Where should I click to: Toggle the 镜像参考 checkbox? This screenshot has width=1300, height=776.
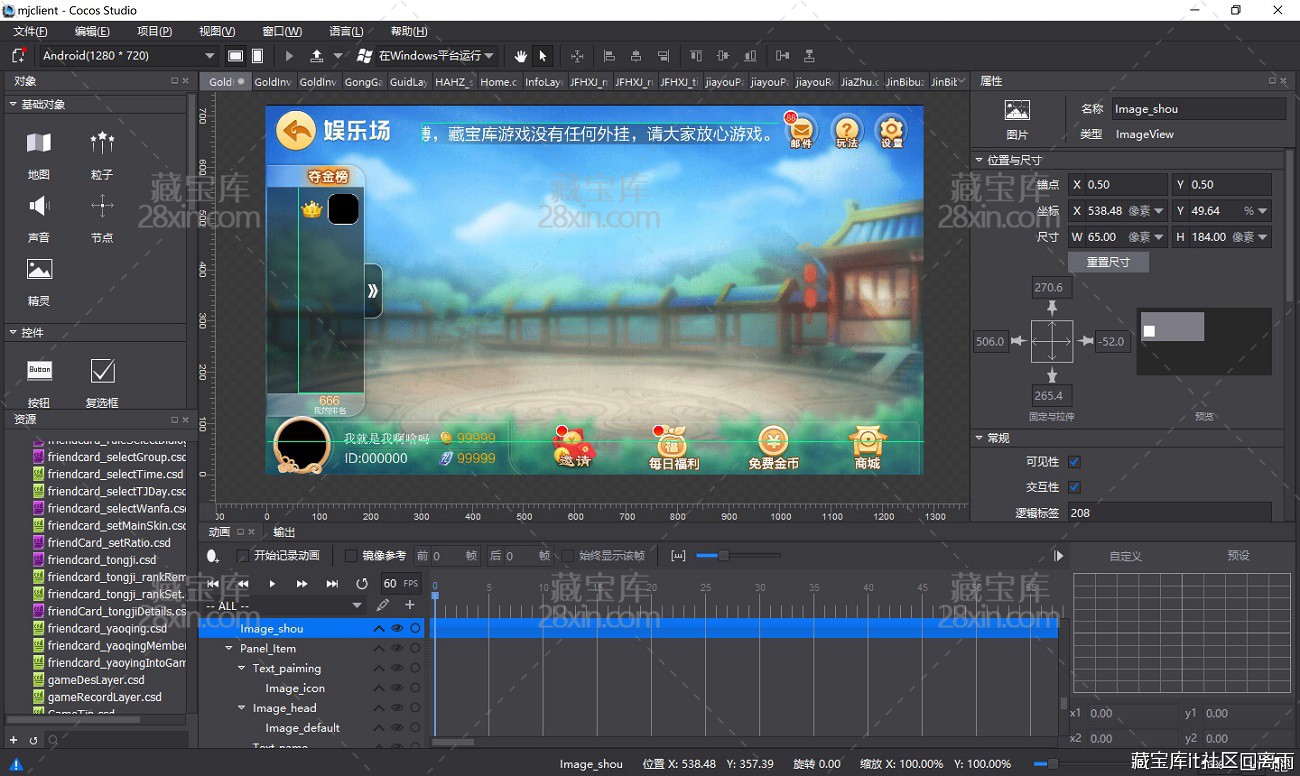[x=351, y=556]
